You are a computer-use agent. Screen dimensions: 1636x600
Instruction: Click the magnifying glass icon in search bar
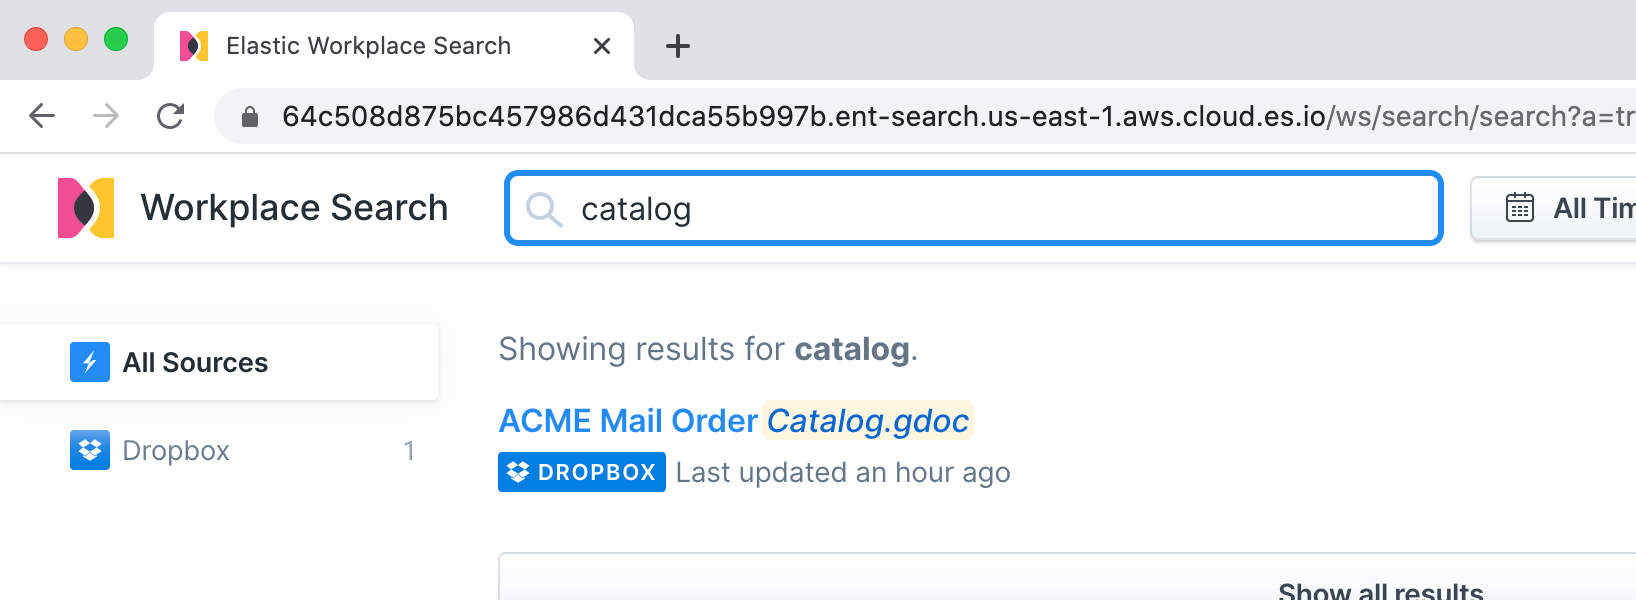(x=542, y=209)
